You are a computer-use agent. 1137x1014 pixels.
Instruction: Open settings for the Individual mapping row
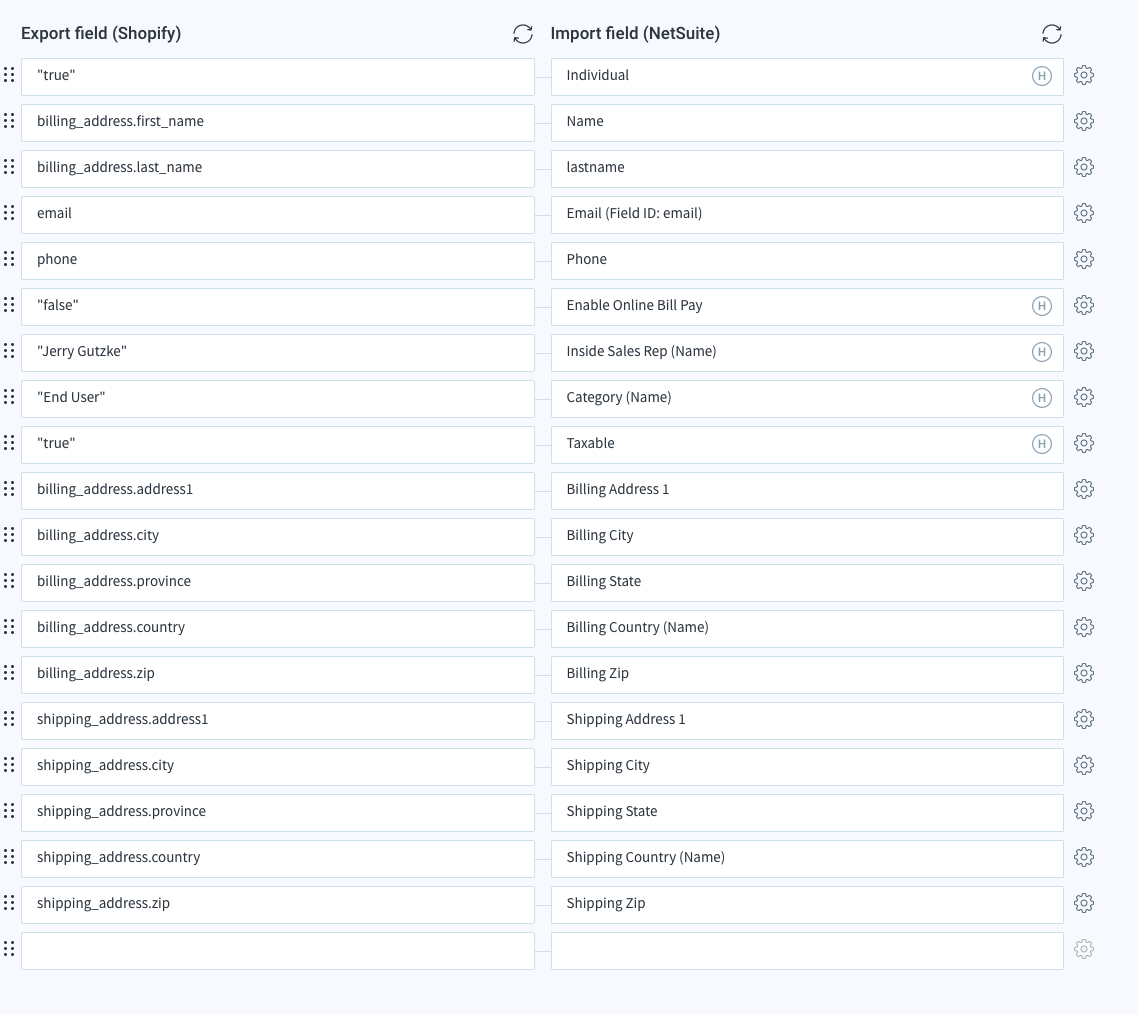click(x=1084, y=75)
